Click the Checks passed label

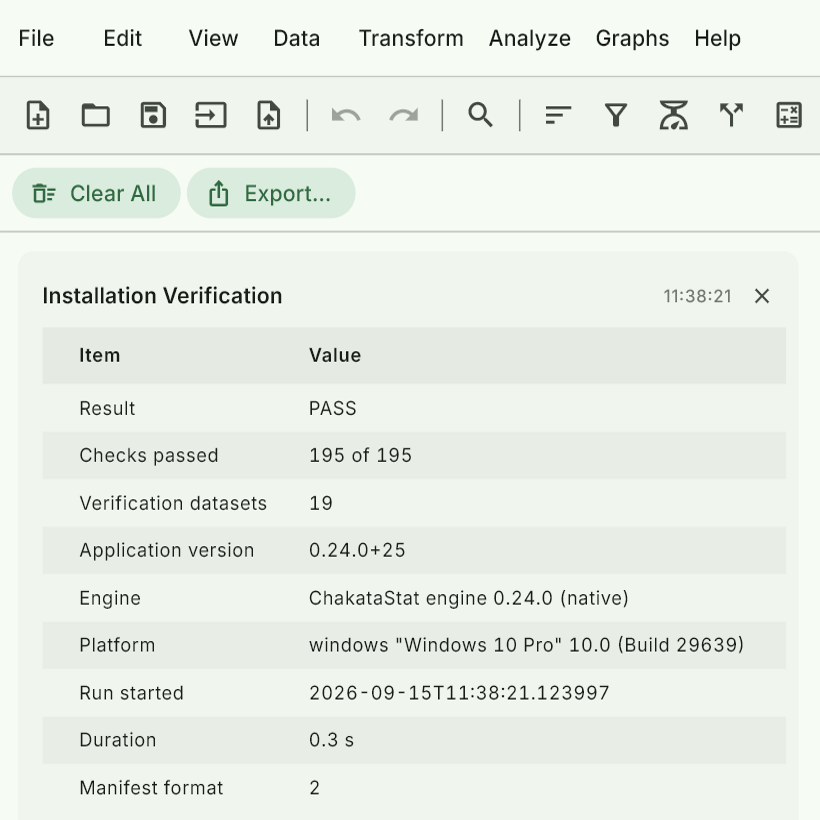pyautogui.click(x=149, y=455)
